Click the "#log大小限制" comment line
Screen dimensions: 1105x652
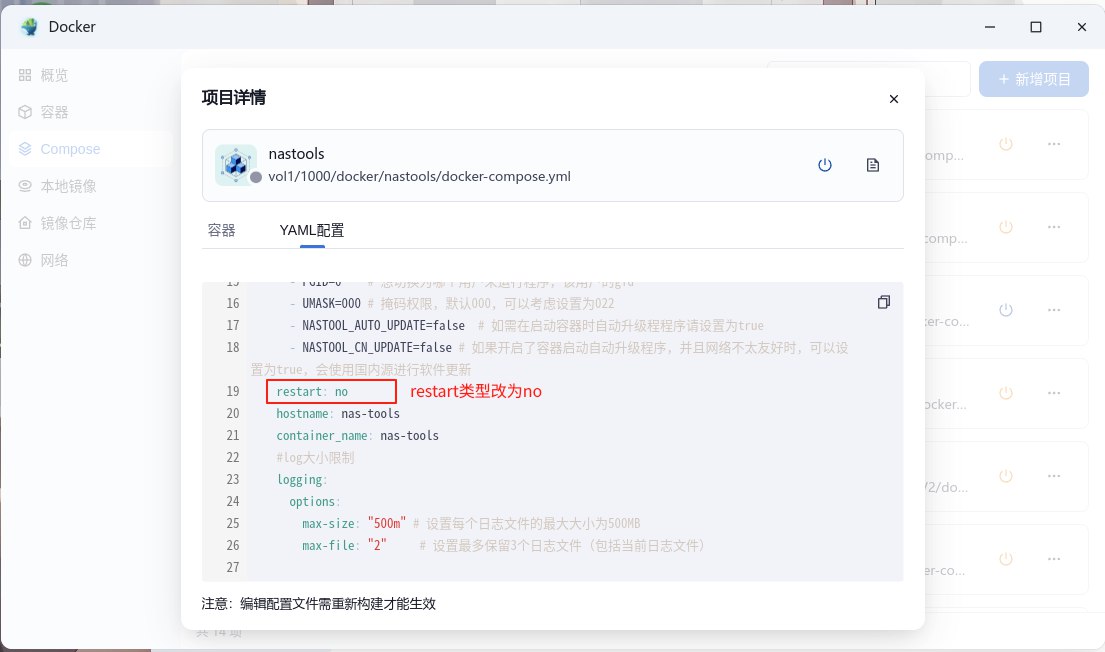pyautogui.click(x=315, y=457)
